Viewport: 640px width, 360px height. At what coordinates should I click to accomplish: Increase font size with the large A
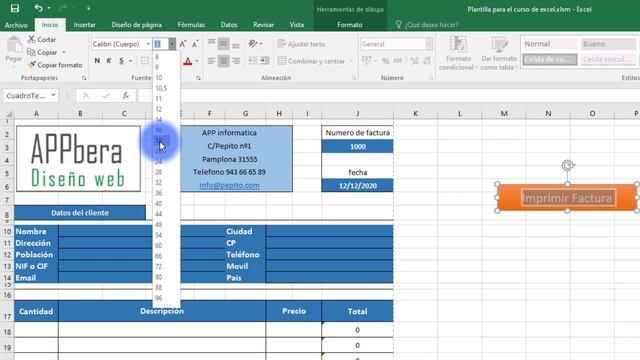click(183, 44)
